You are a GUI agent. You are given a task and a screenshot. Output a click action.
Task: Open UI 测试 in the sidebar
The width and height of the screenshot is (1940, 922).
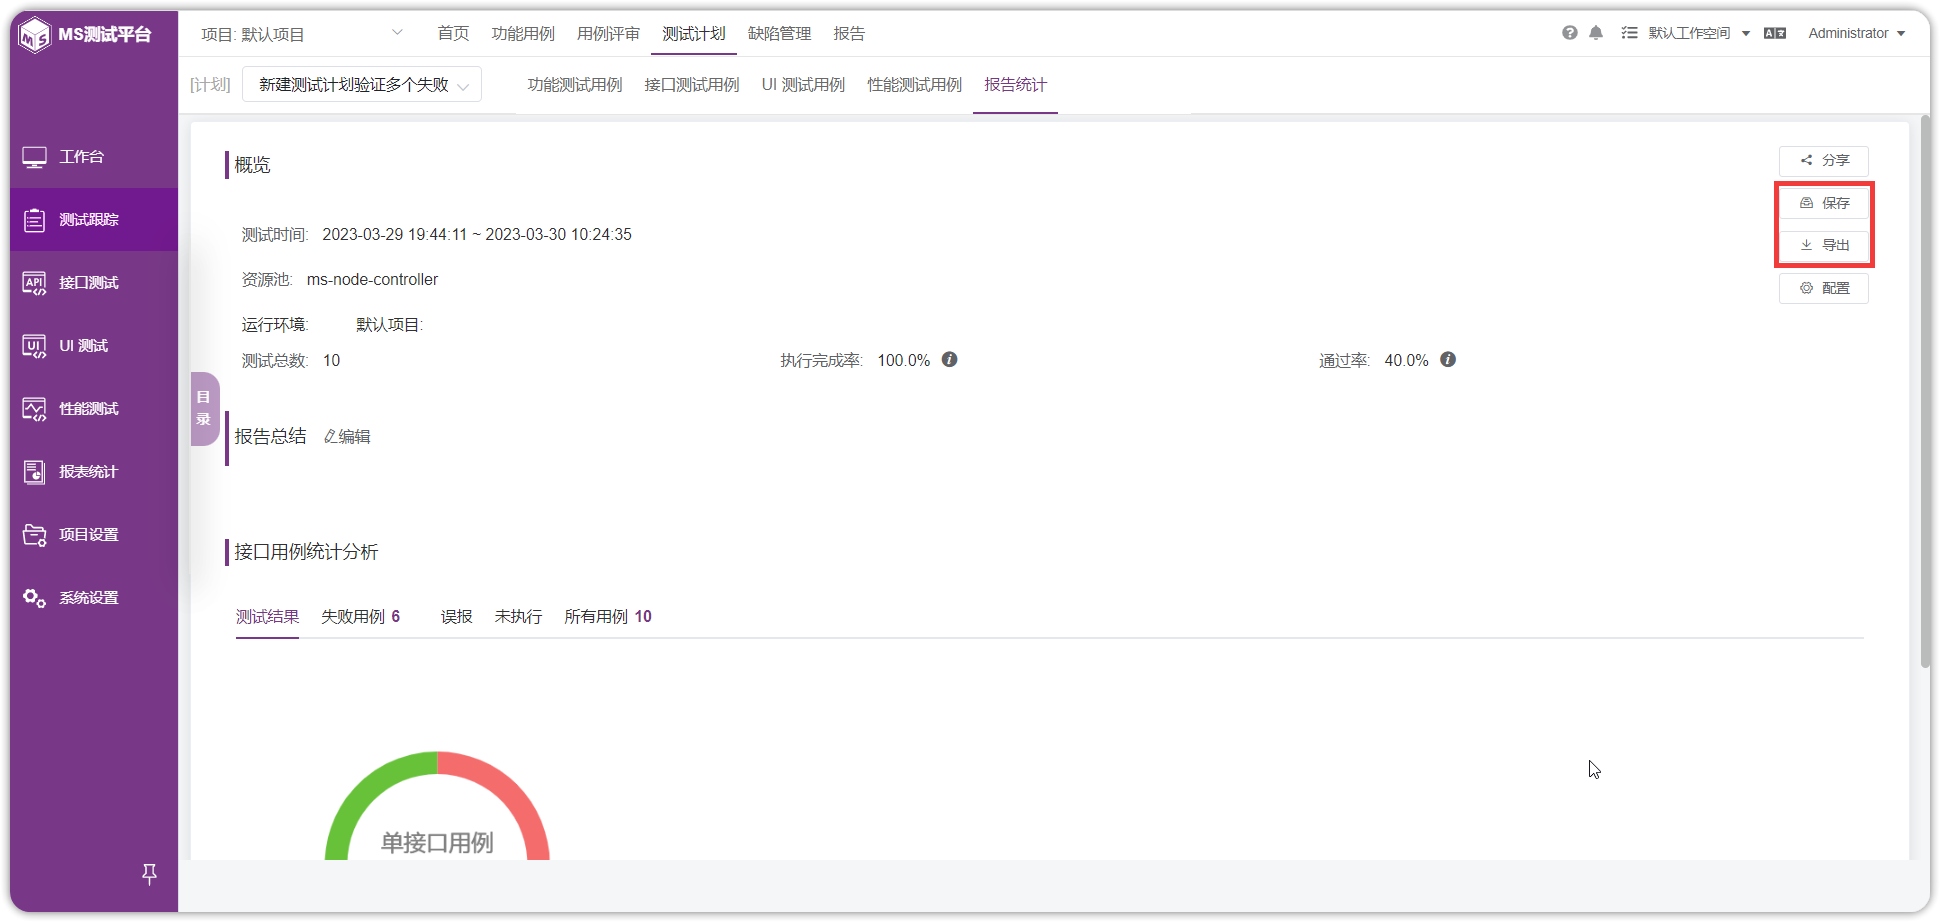(x=94, y=346)
